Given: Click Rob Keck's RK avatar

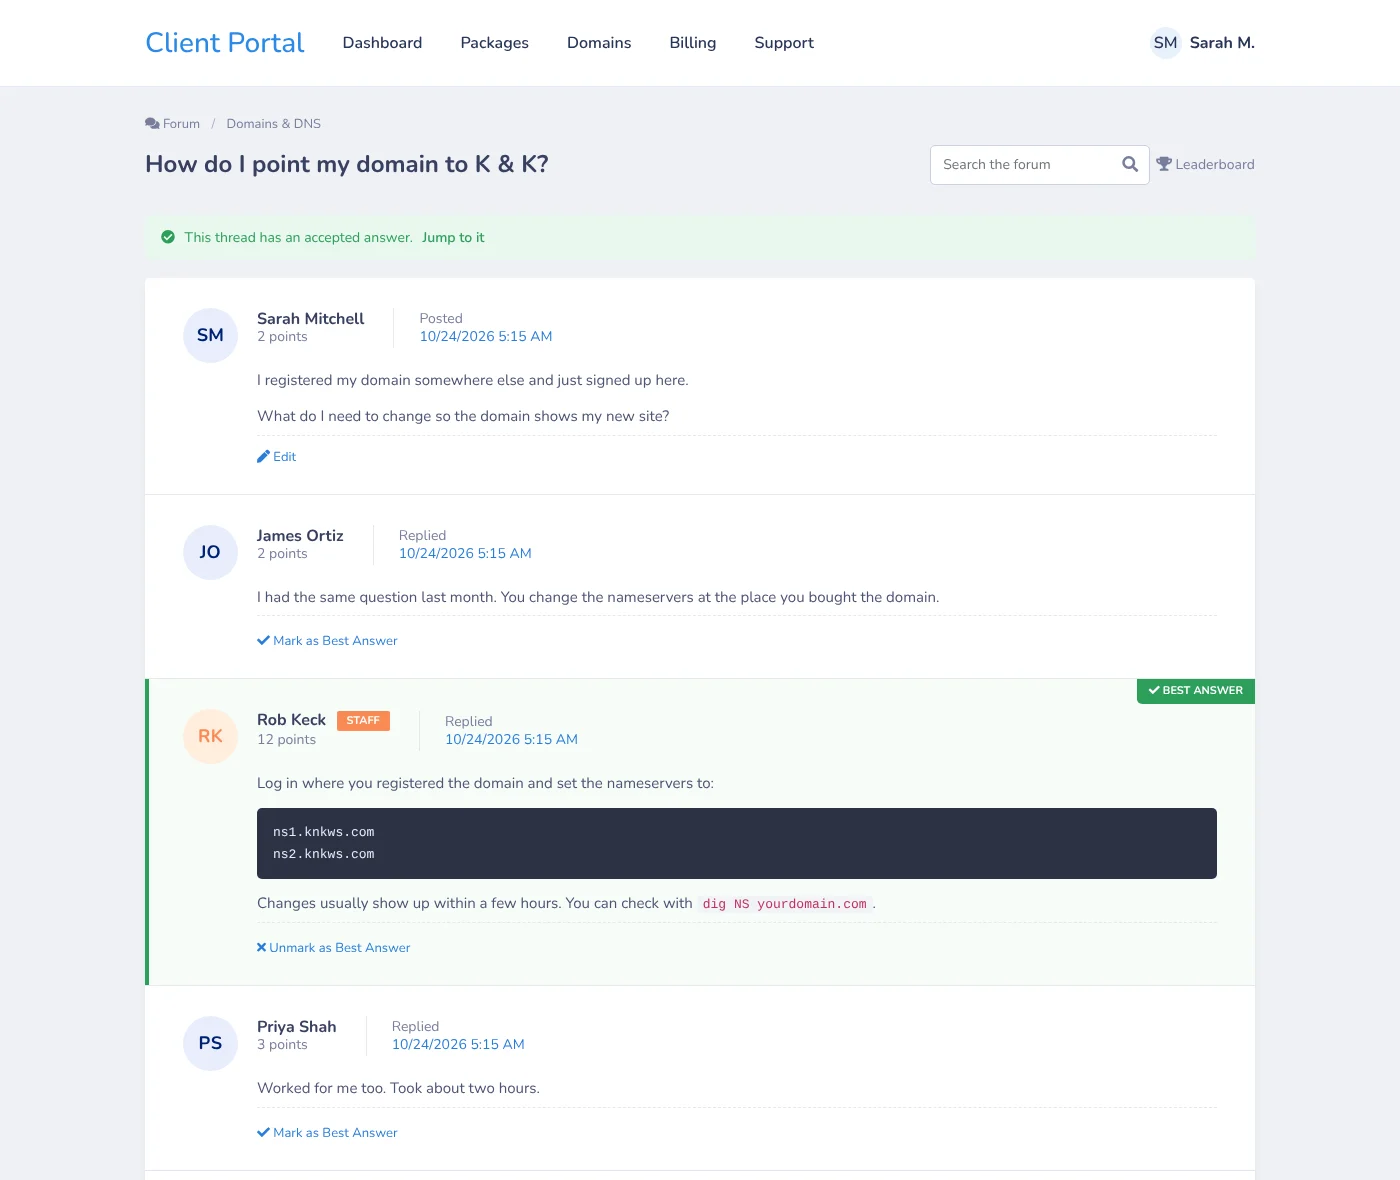Looking at the screenshot, I should [210, 736].
